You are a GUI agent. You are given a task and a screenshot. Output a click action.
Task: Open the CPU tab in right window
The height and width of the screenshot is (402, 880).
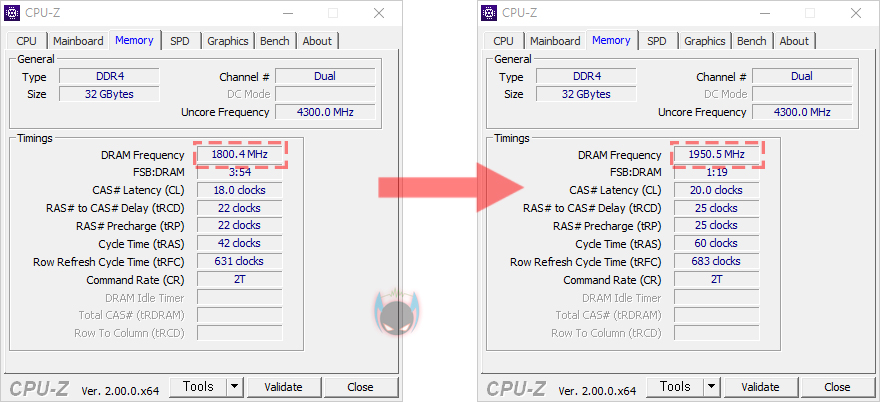[x=503, y=41]
